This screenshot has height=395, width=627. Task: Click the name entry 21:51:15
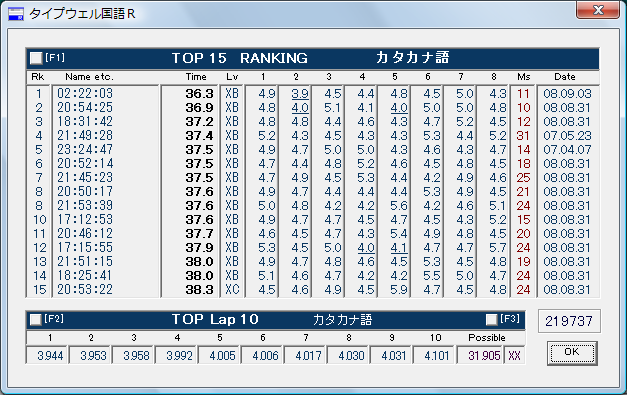[x=85, y=261]
